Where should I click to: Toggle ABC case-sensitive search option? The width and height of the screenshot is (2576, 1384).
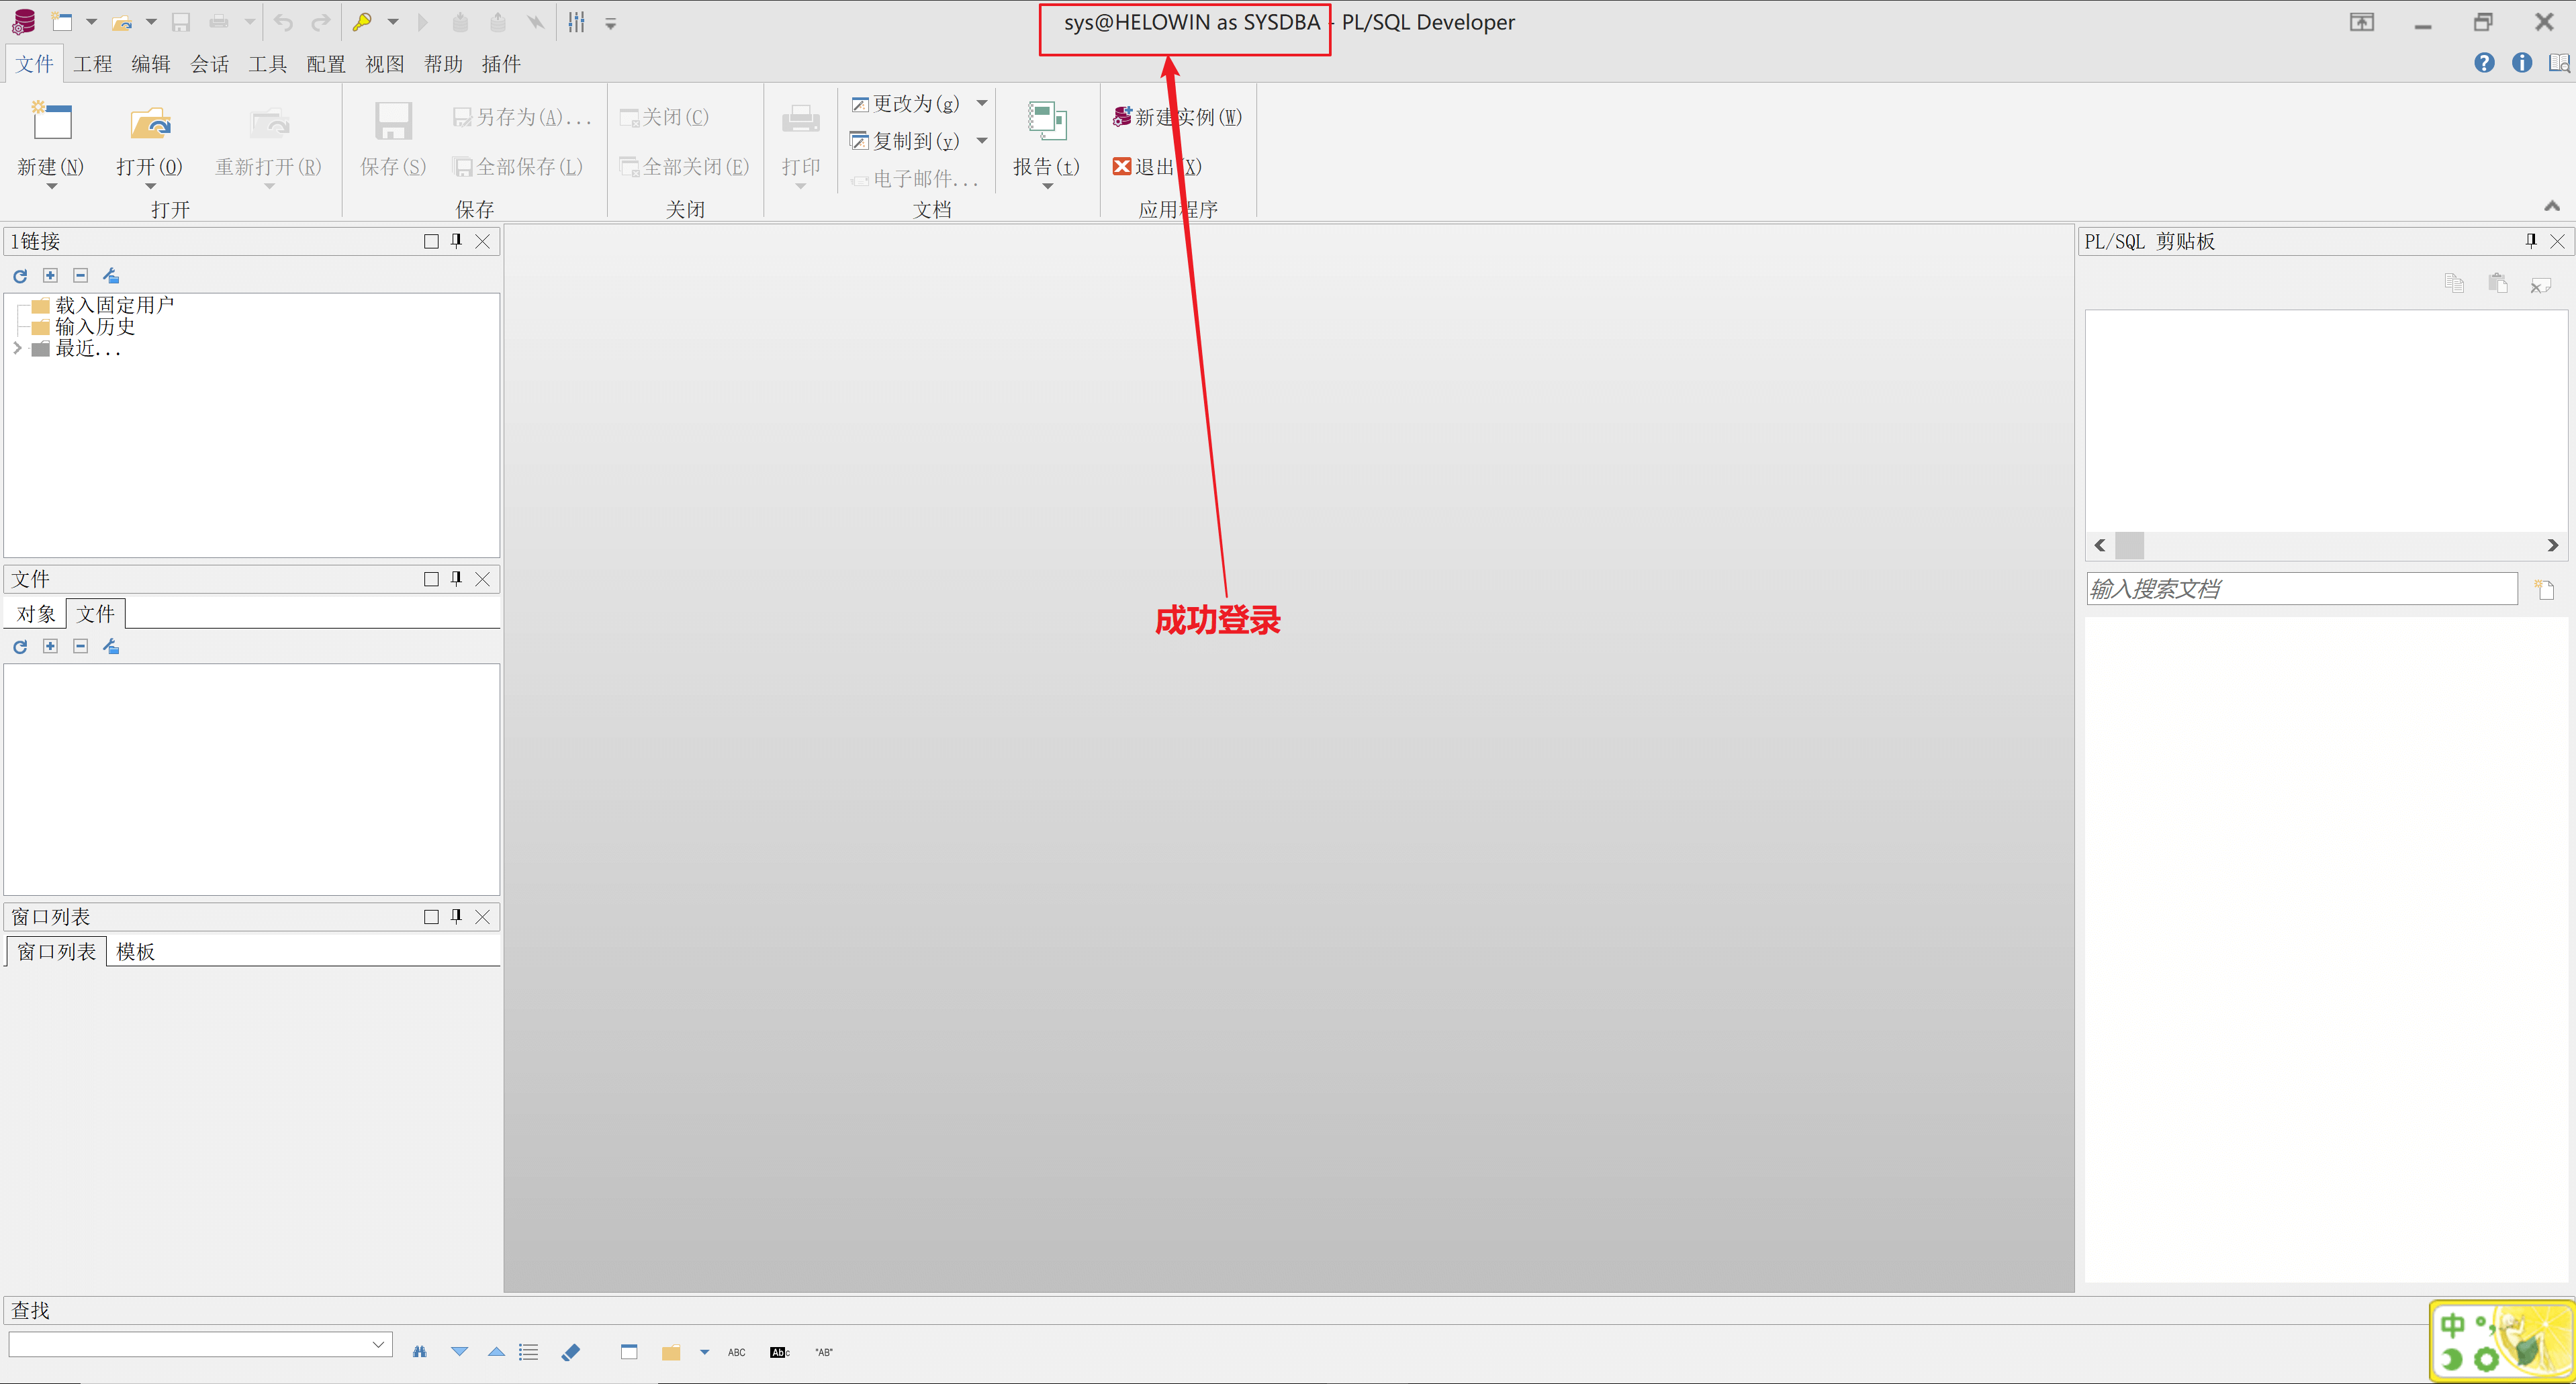click(x=736, y=1352)
